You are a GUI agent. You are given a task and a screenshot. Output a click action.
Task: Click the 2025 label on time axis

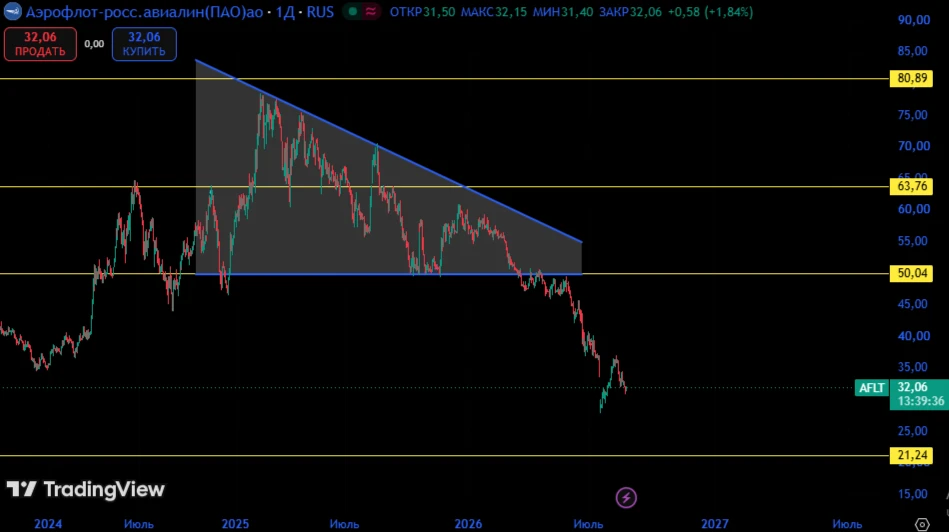coord(235,524)
